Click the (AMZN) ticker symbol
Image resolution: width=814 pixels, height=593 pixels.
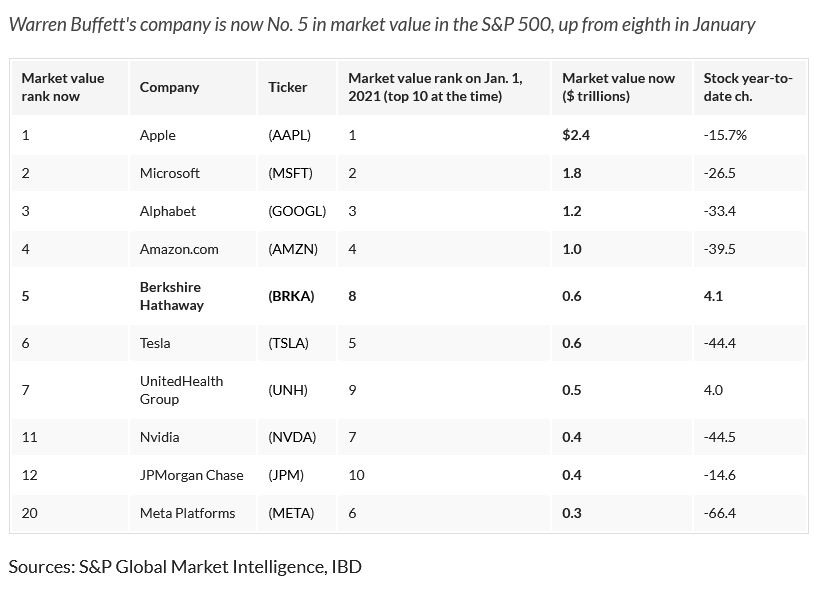293,249
